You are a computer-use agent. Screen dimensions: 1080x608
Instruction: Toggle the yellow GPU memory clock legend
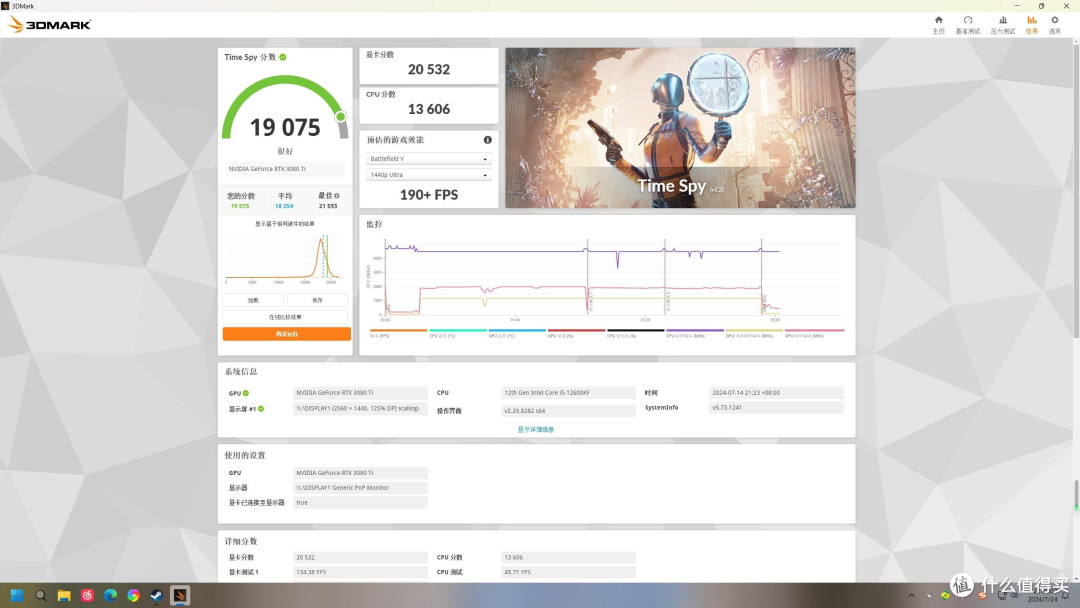754,333
